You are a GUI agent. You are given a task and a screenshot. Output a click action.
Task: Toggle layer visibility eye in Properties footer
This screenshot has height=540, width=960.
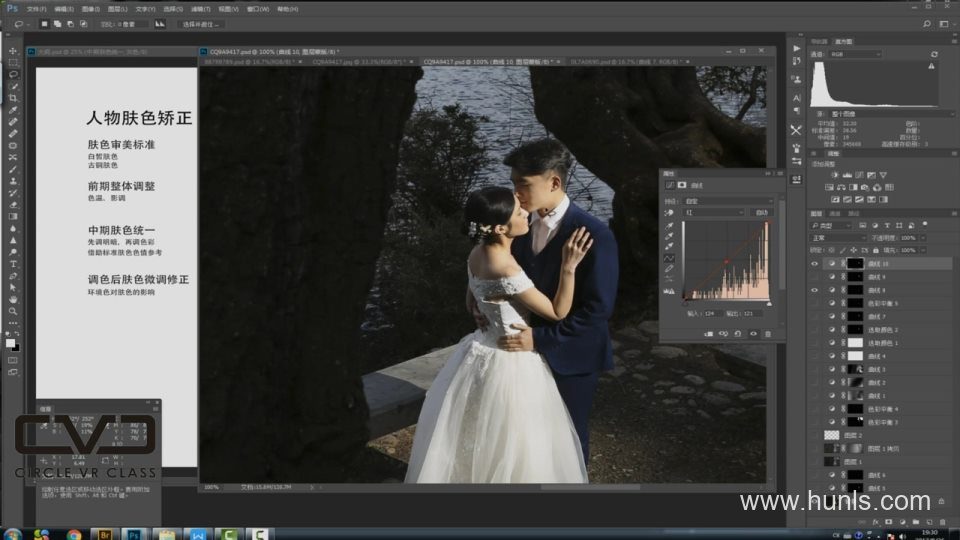(753, 334)
